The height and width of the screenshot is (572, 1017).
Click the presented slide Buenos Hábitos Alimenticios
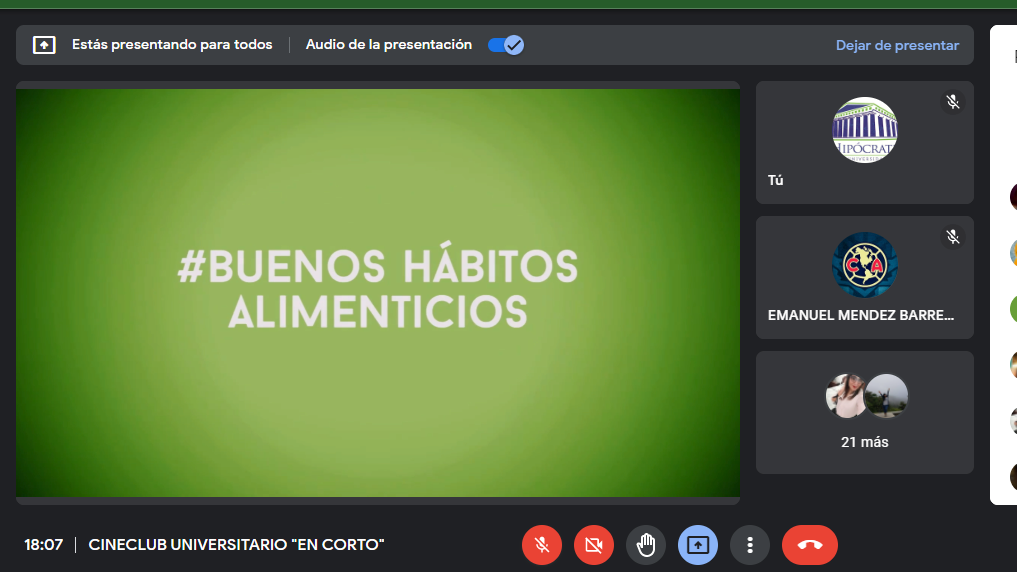pyautogui.click(x=377, y=292)
